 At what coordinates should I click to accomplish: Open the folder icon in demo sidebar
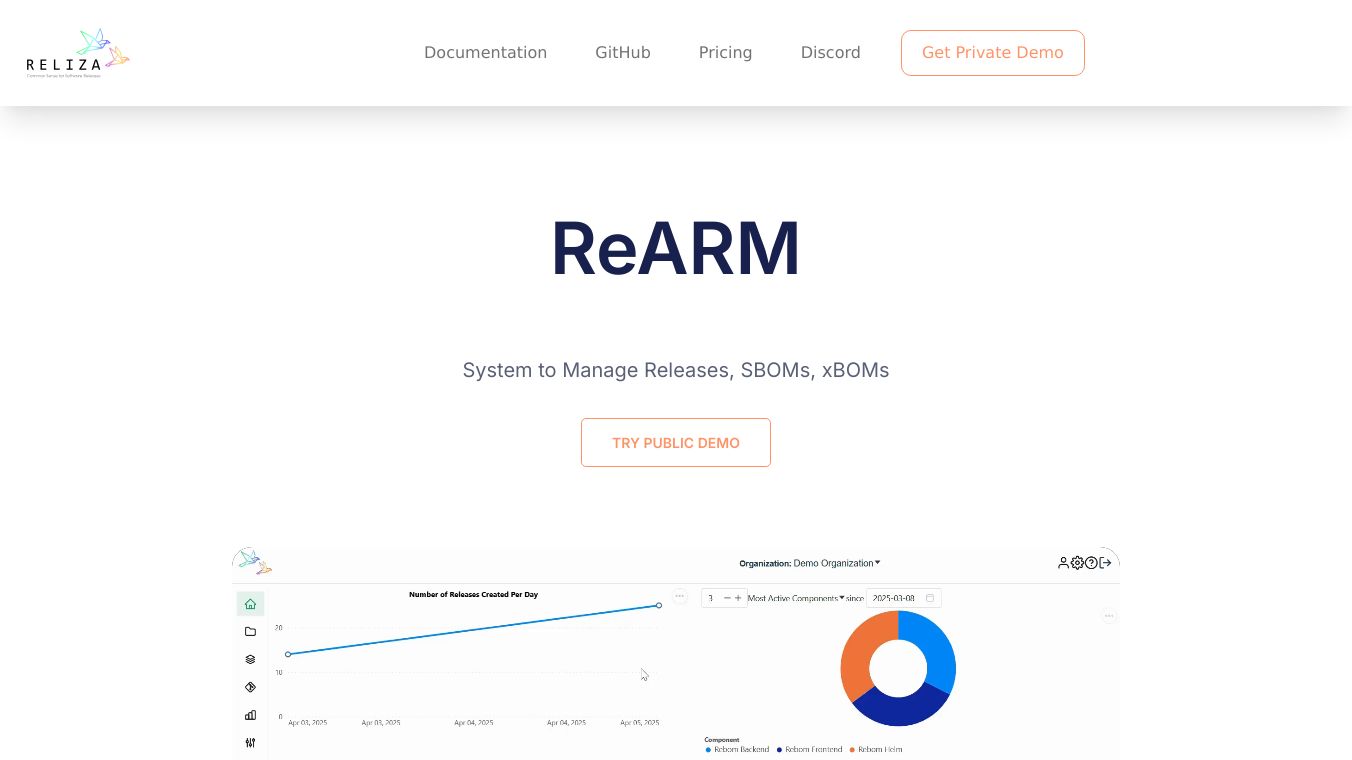(x=250, y=632)
